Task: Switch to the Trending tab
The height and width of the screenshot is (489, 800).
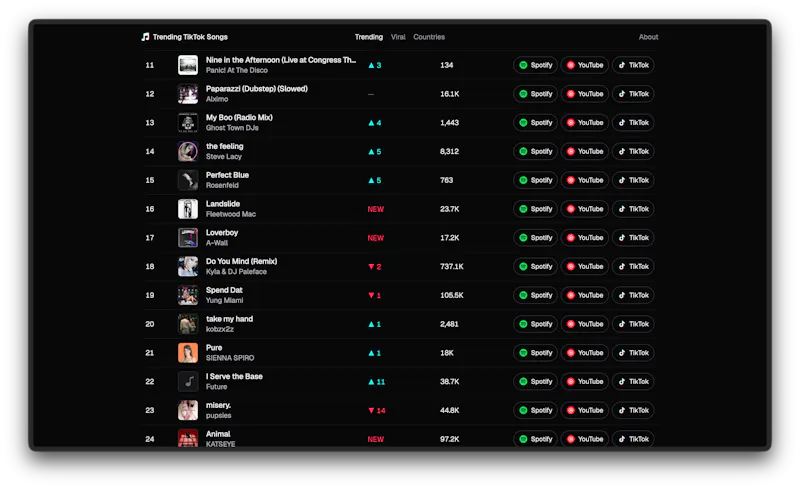Action: [x=368, y=37]
